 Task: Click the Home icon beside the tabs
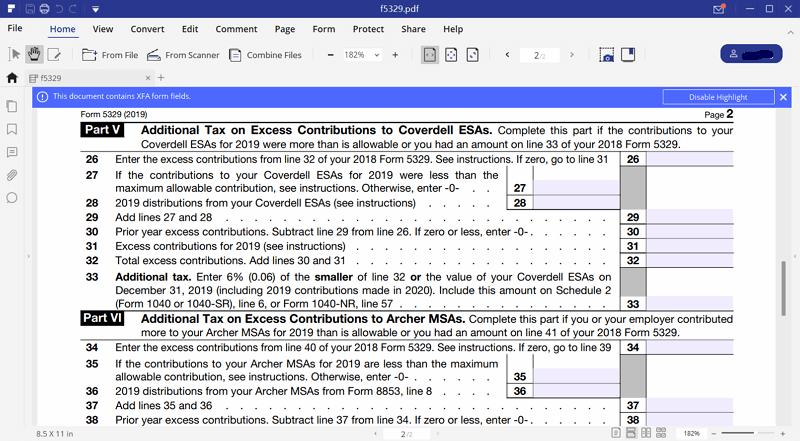(12, 77)
